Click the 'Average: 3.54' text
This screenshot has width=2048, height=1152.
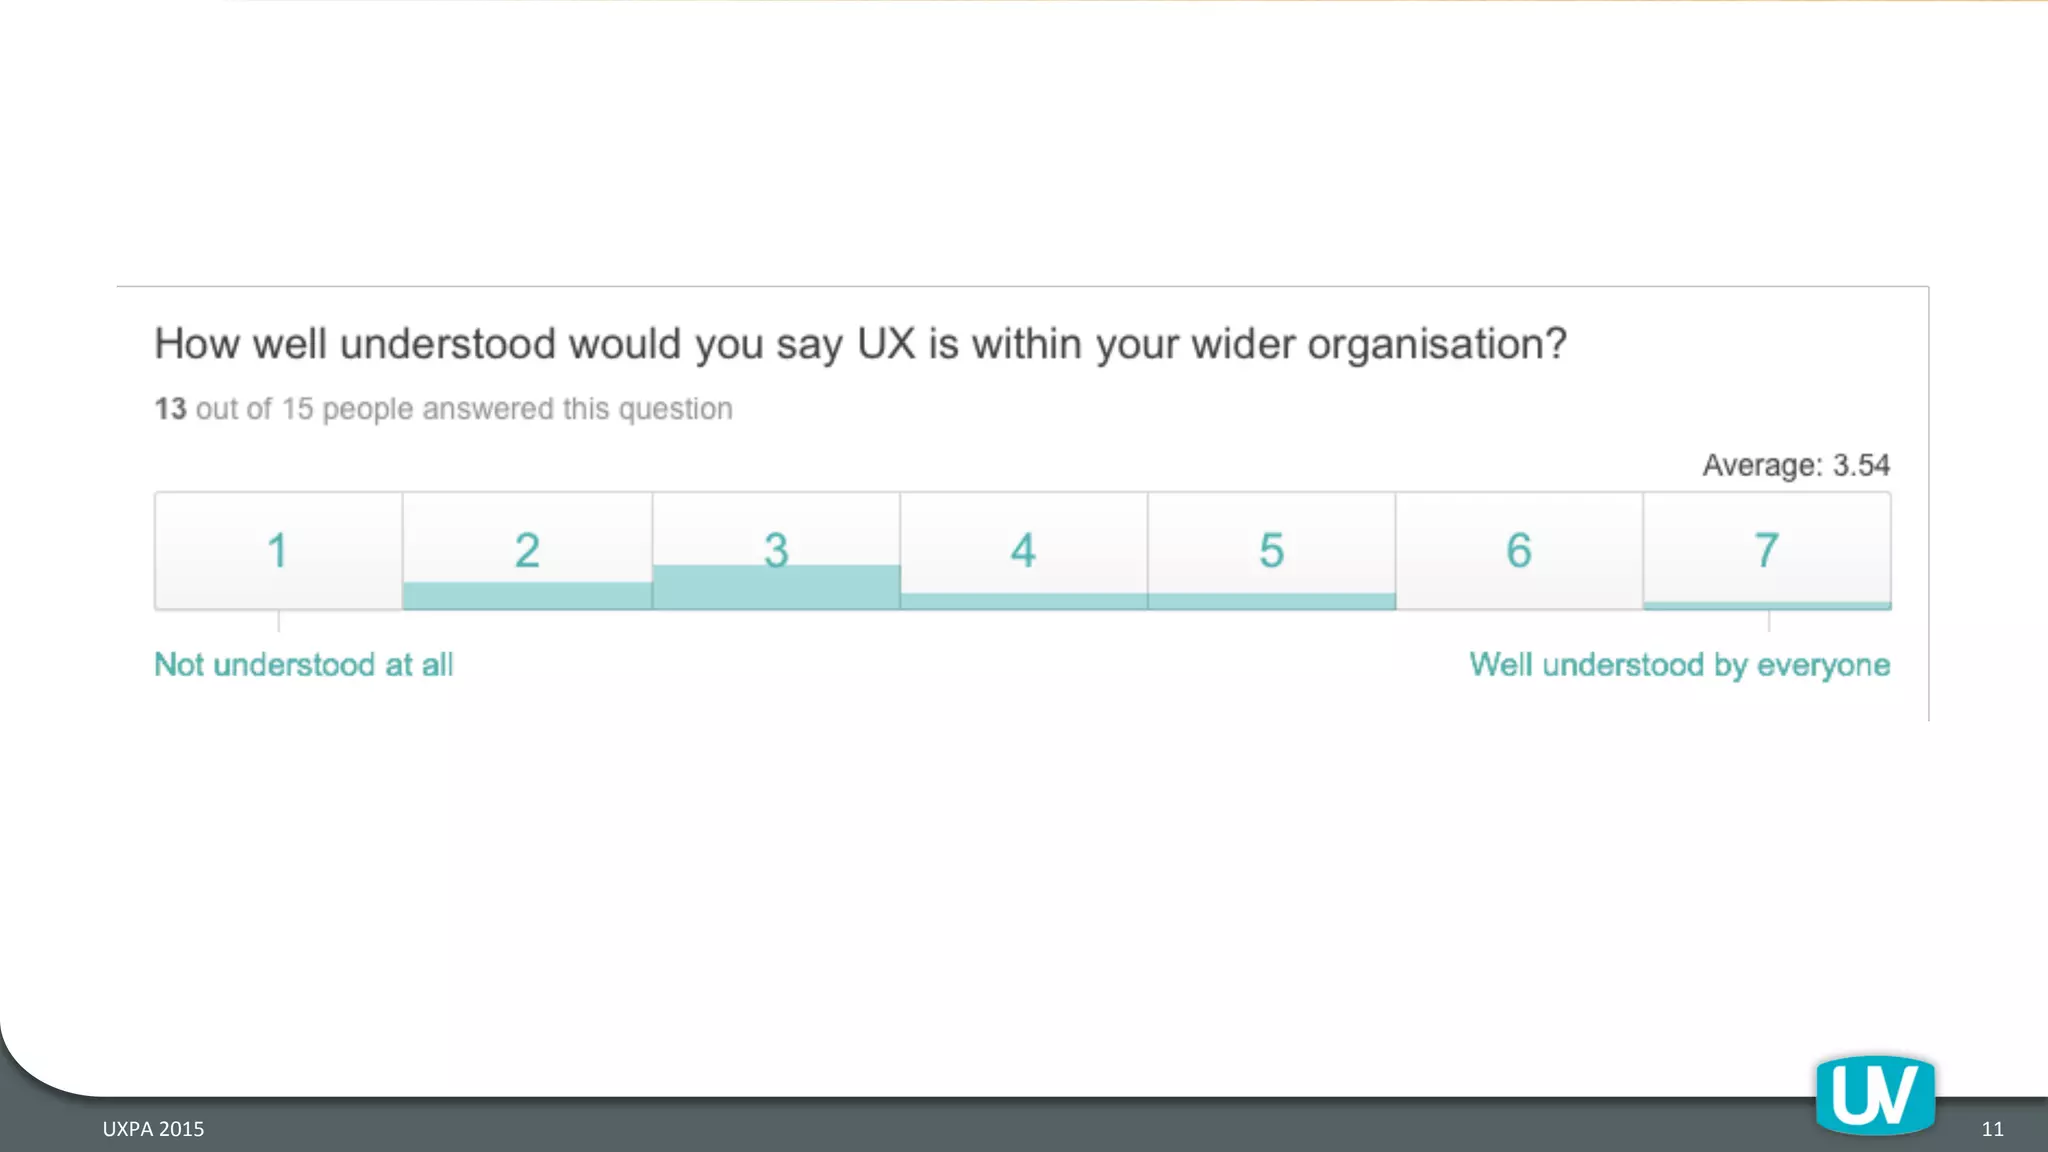1796,465
